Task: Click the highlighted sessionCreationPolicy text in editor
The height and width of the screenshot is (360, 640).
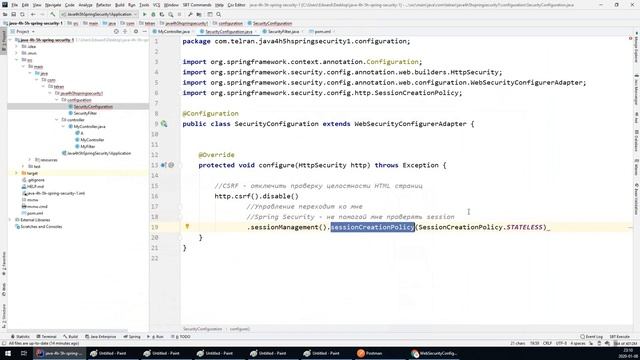Action: click(372, 227)
